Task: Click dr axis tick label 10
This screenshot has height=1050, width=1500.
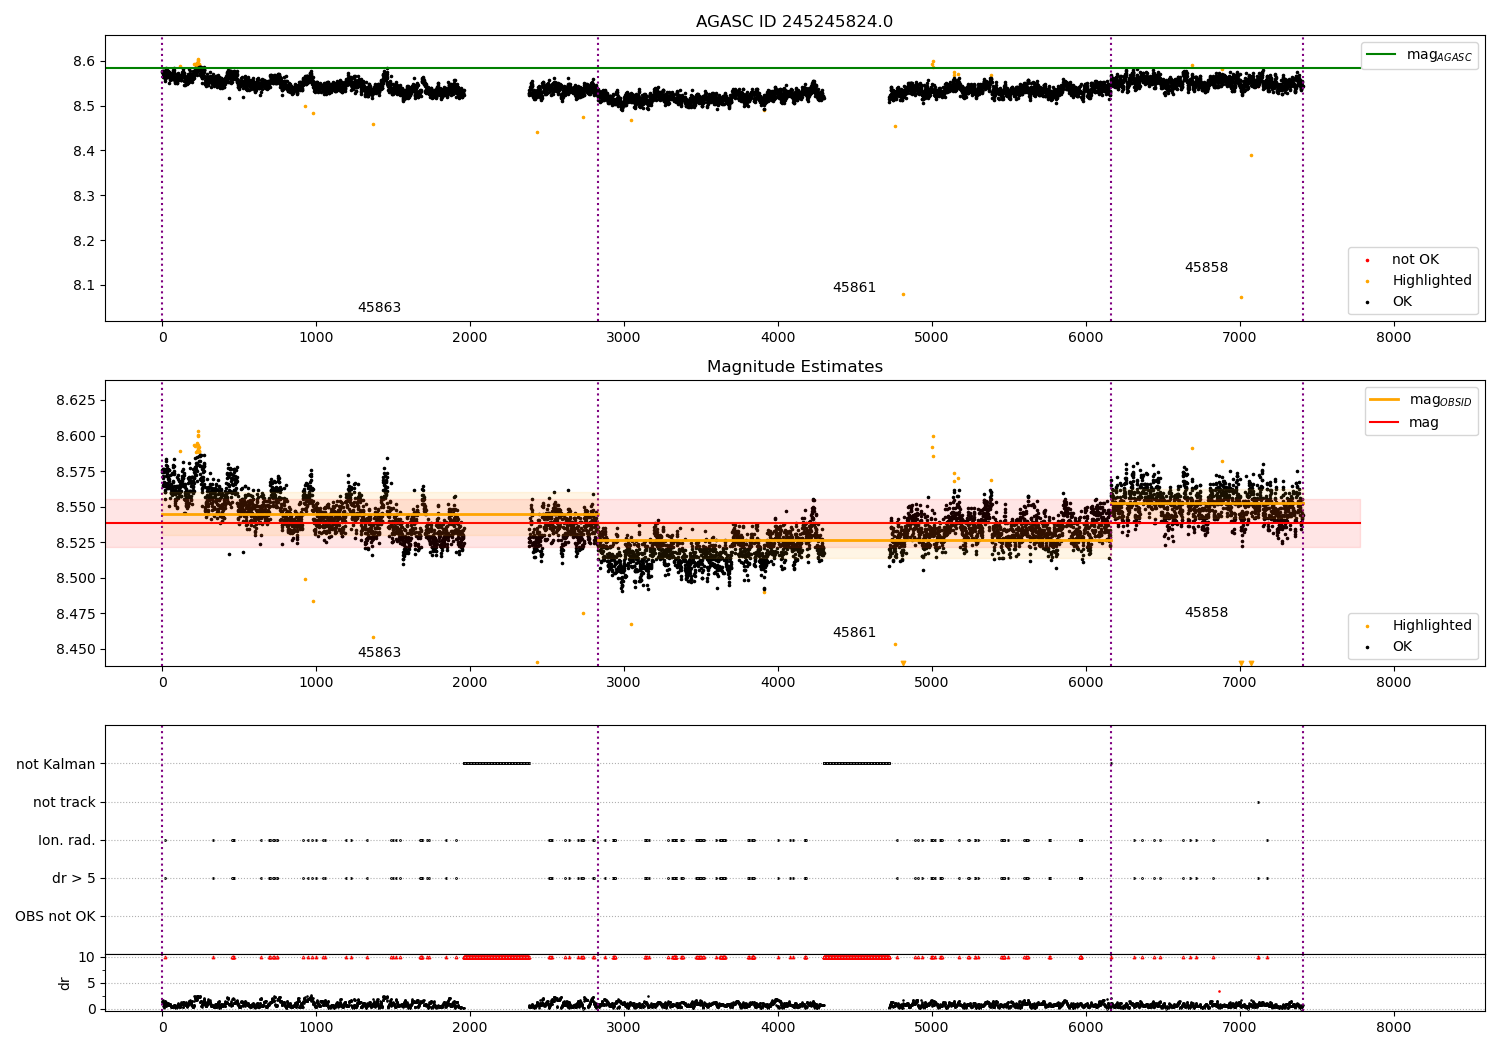Action: pos(87,958)
